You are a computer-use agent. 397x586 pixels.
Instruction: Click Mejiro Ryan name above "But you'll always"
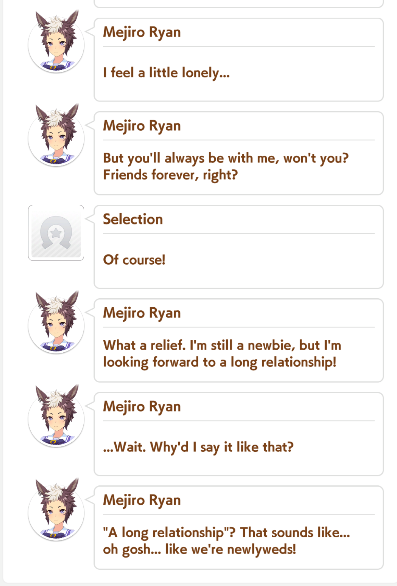pyautogui.click(x=142, y=126)
